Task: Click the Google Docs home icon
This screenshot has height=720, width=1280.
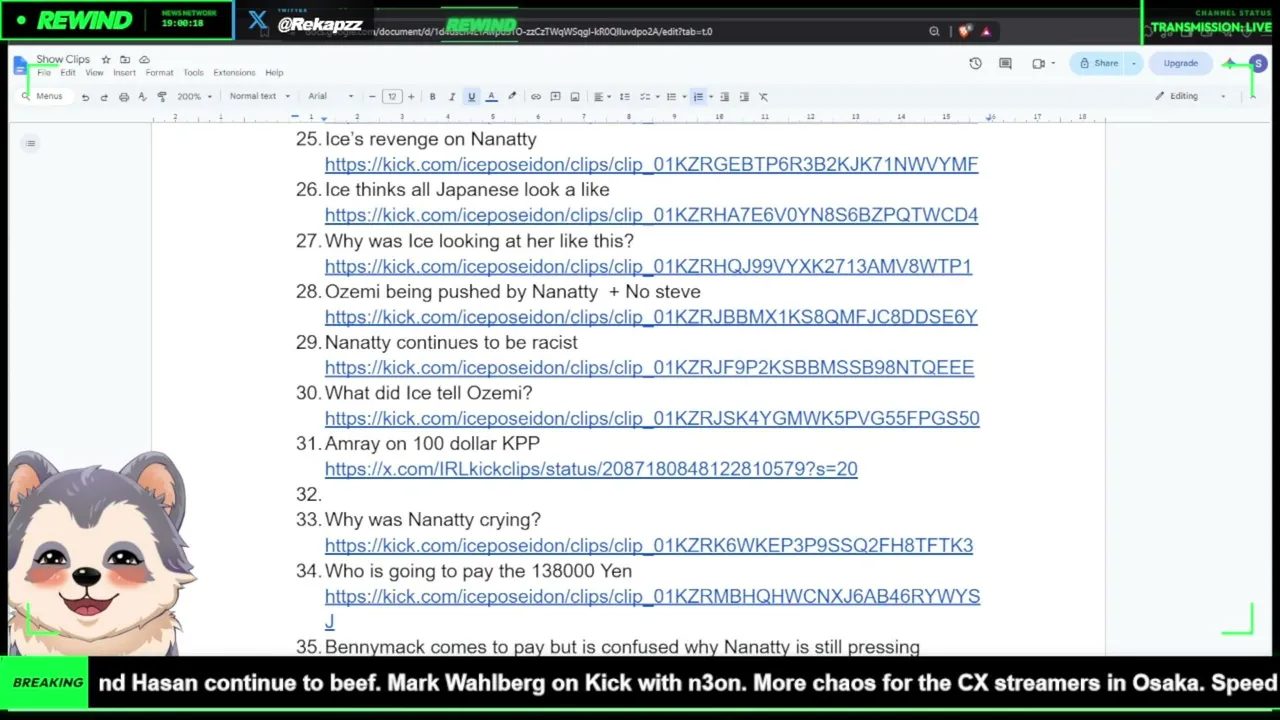Action: [20, 66]
